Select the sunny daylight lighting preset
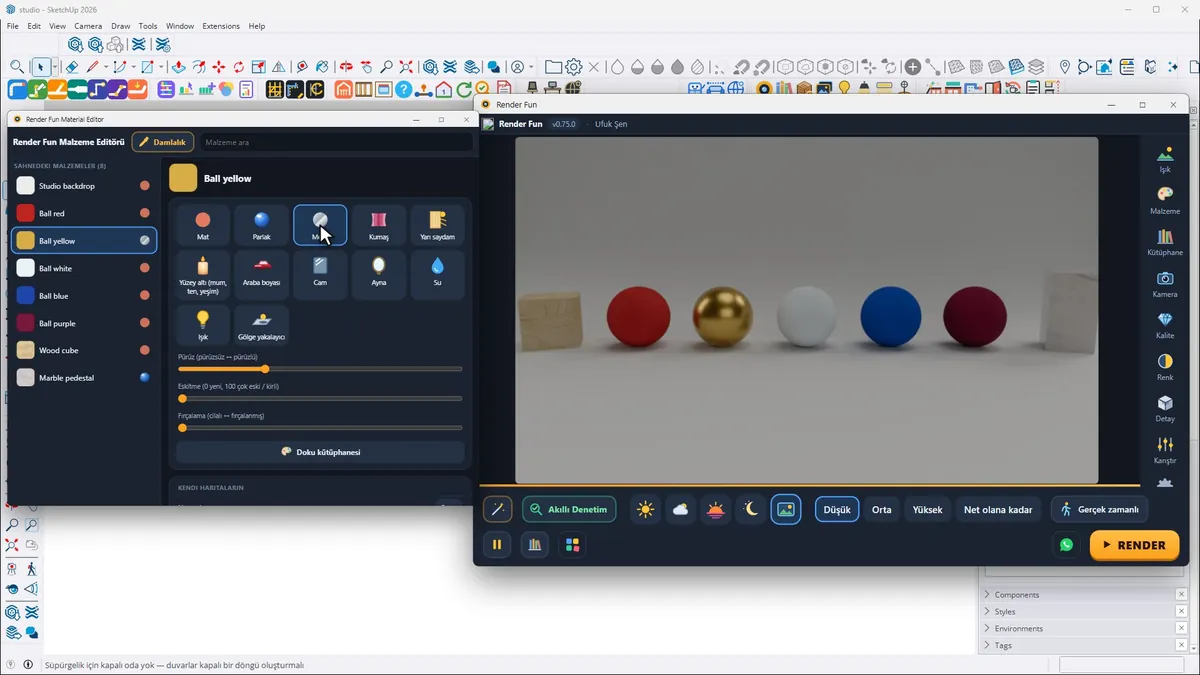This screenshot has width=1200, height=675. 645,509
